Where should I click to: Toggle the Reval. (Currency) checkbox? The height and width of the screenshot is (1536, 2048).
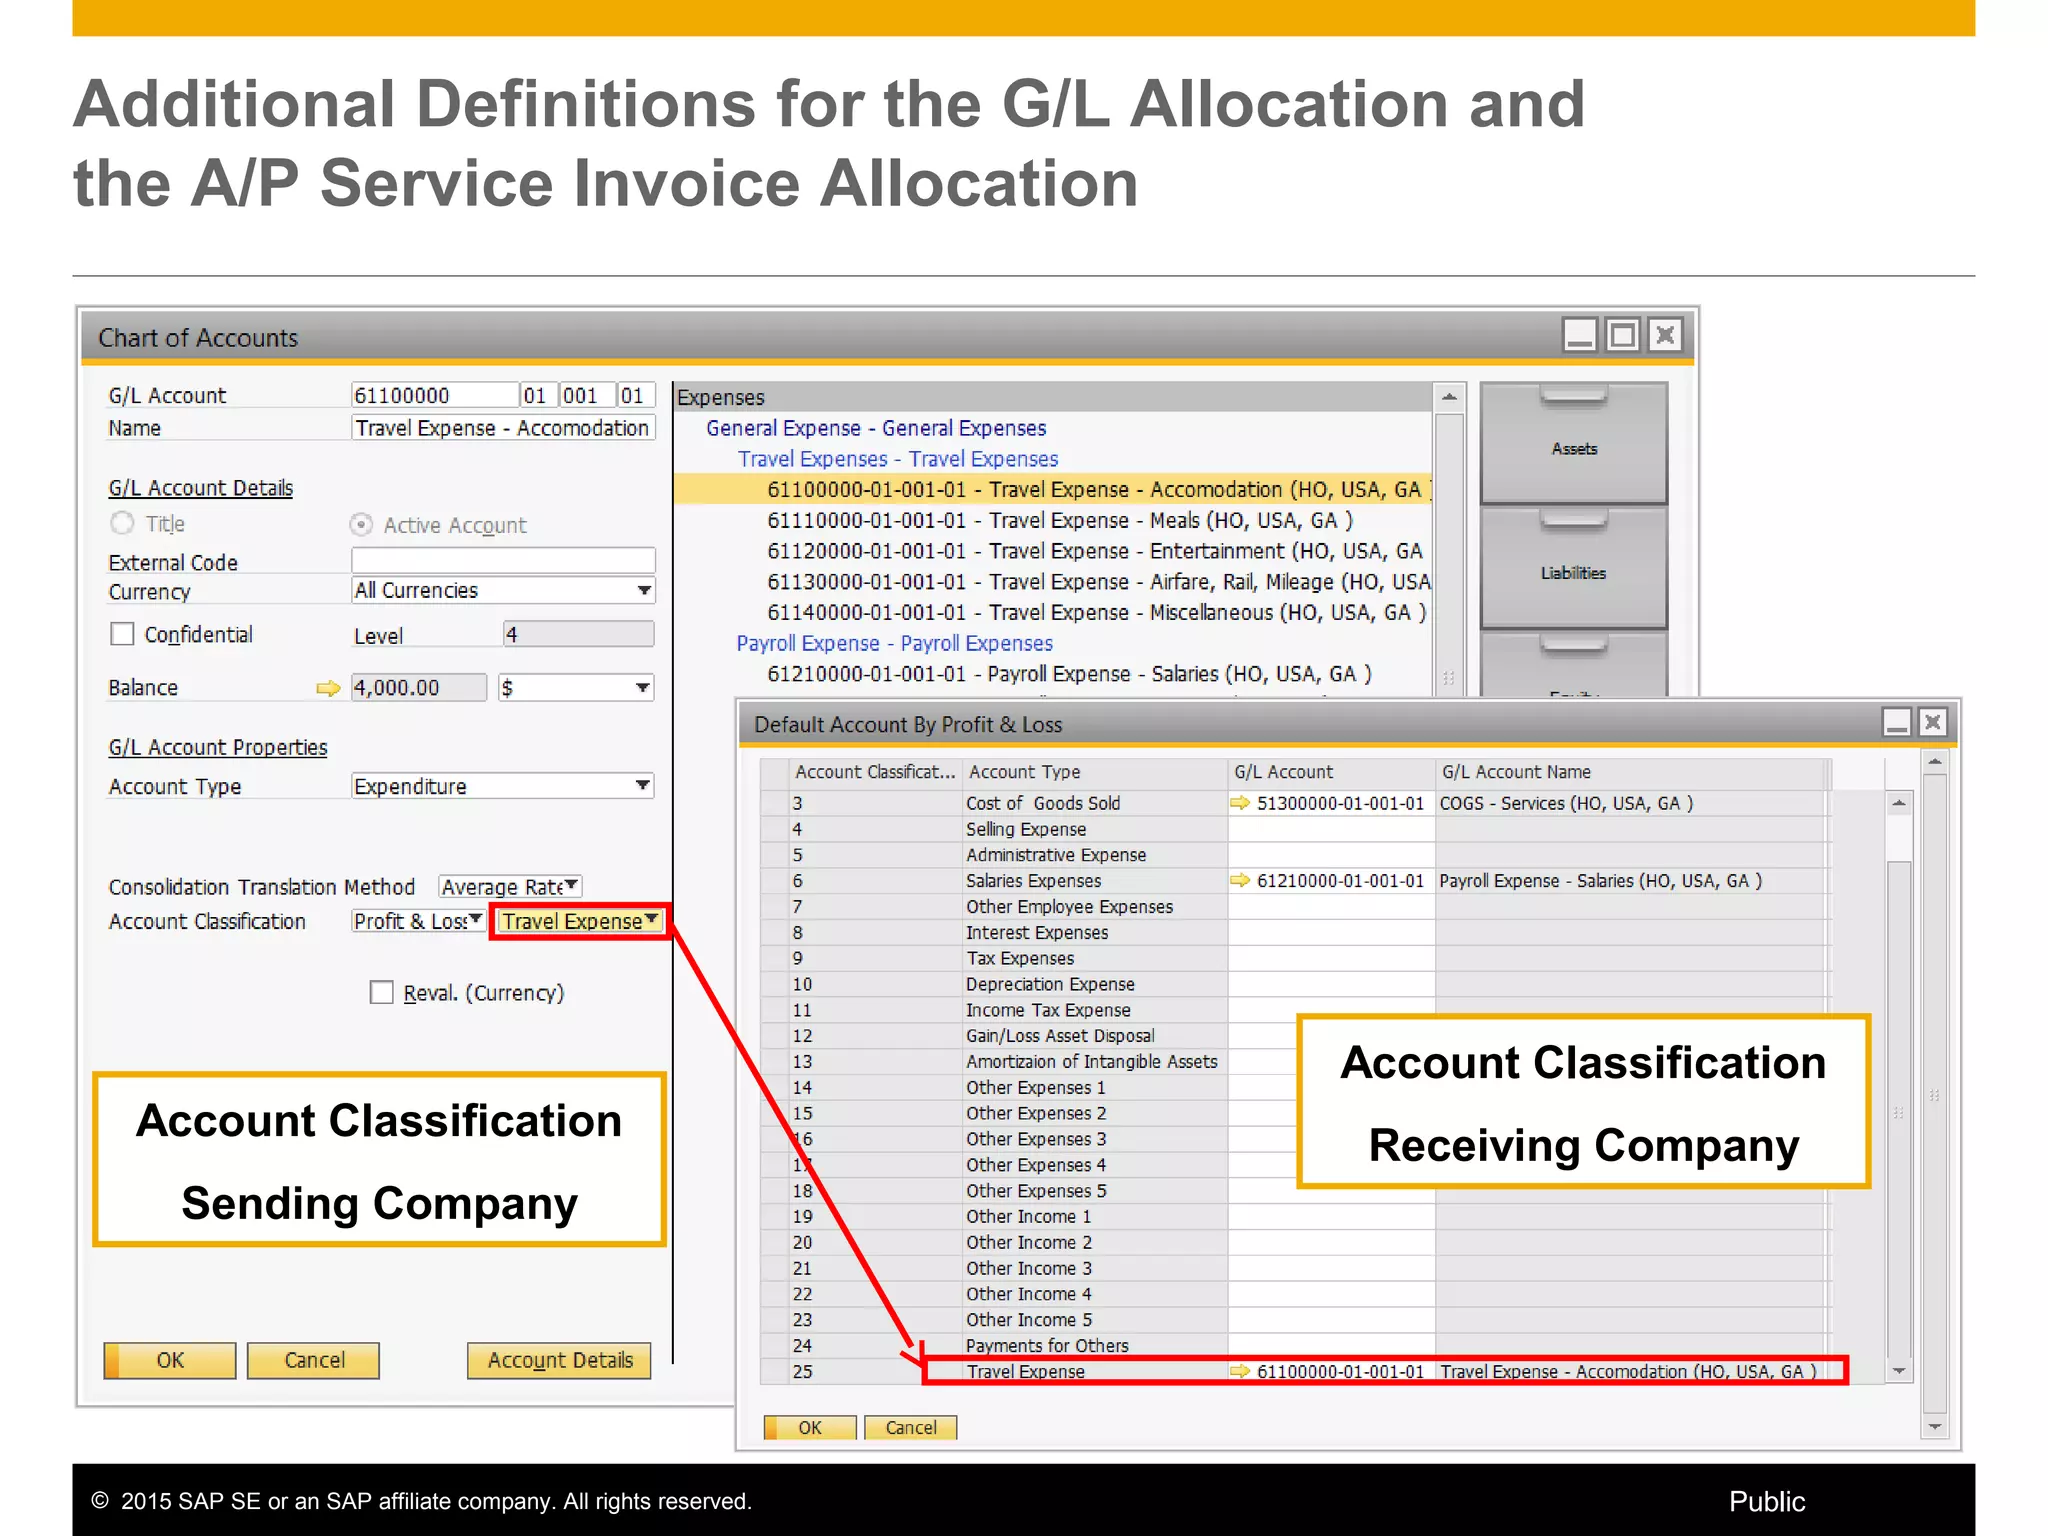(x=381, y=992)
